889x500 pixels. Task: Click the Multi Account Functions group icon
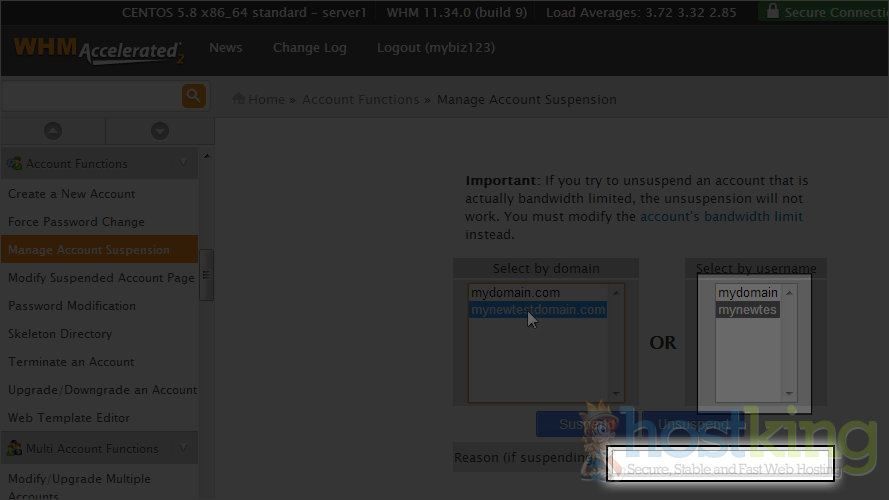click(x=14, y=448)
